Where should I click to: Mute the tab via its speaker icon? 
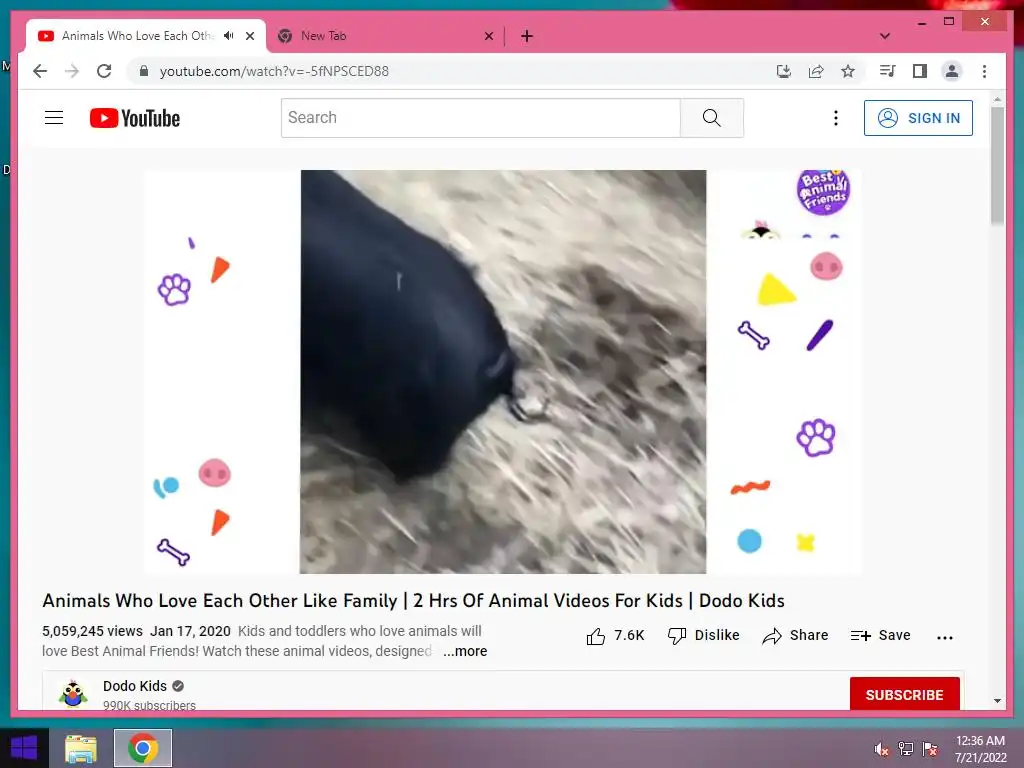229,36
